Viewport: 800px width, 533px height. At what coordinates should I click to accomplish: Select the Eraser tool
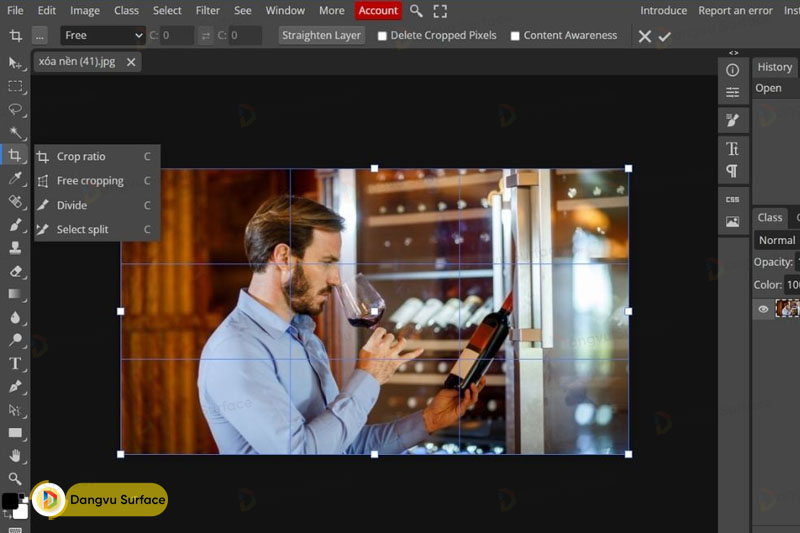(x=15, y=271)
